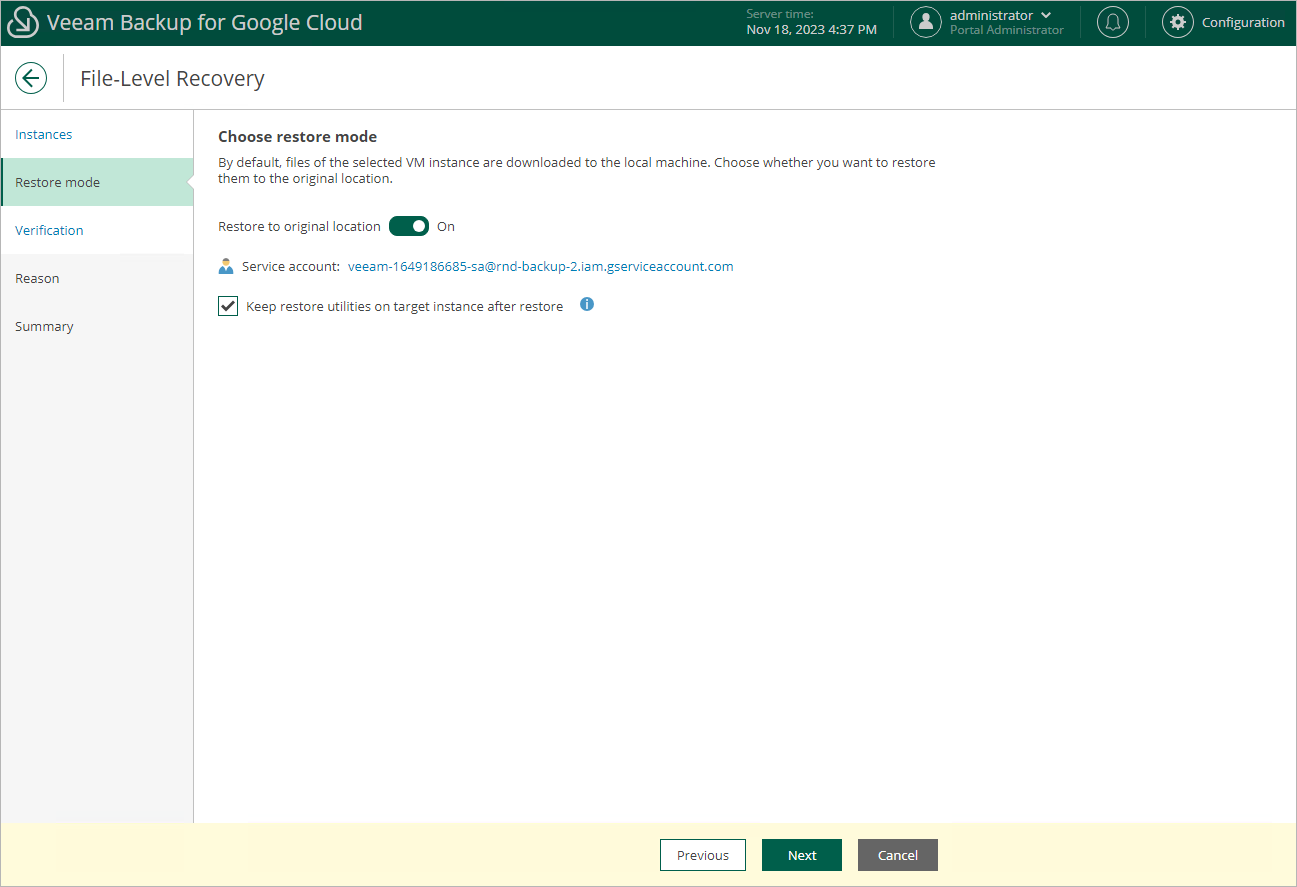The image size is (1297, 887).
Task: Click the Previous button
Action: coord(703,855)
